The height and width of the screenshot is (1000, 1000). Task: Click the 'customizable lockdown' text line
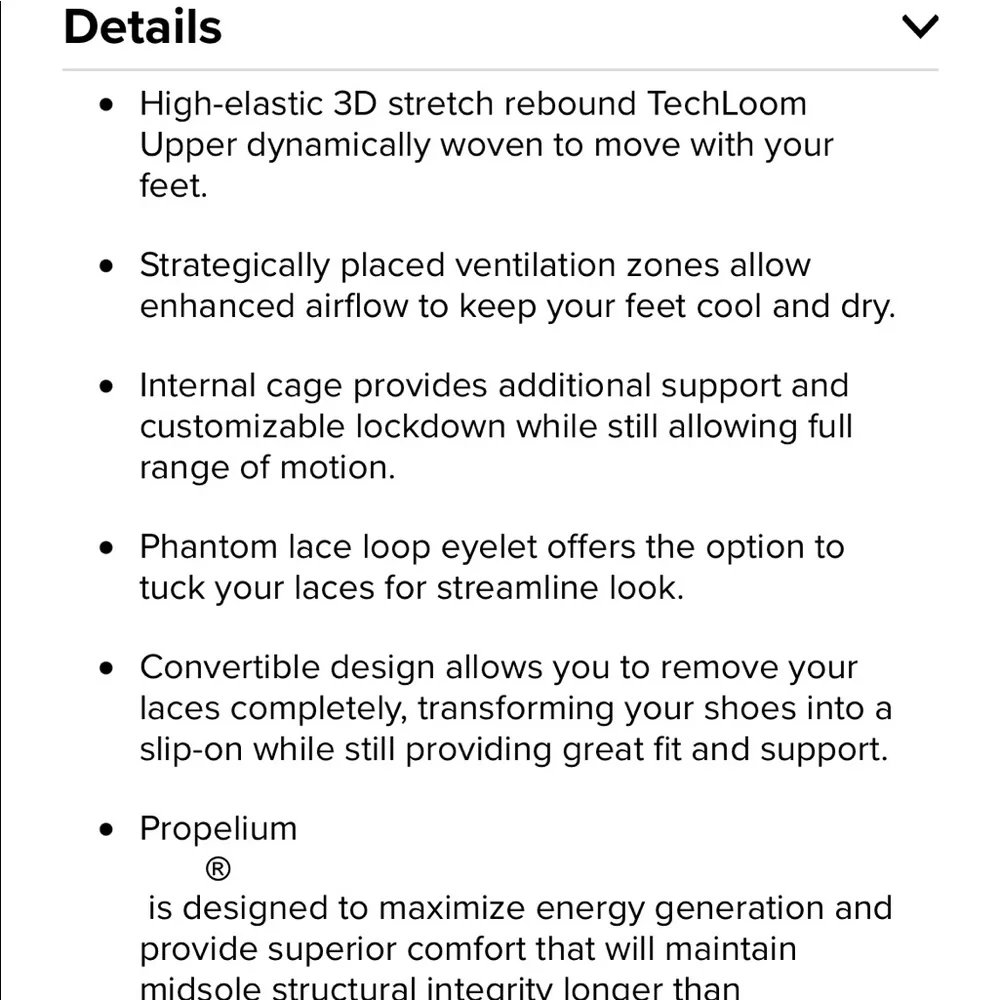(495, 427)
